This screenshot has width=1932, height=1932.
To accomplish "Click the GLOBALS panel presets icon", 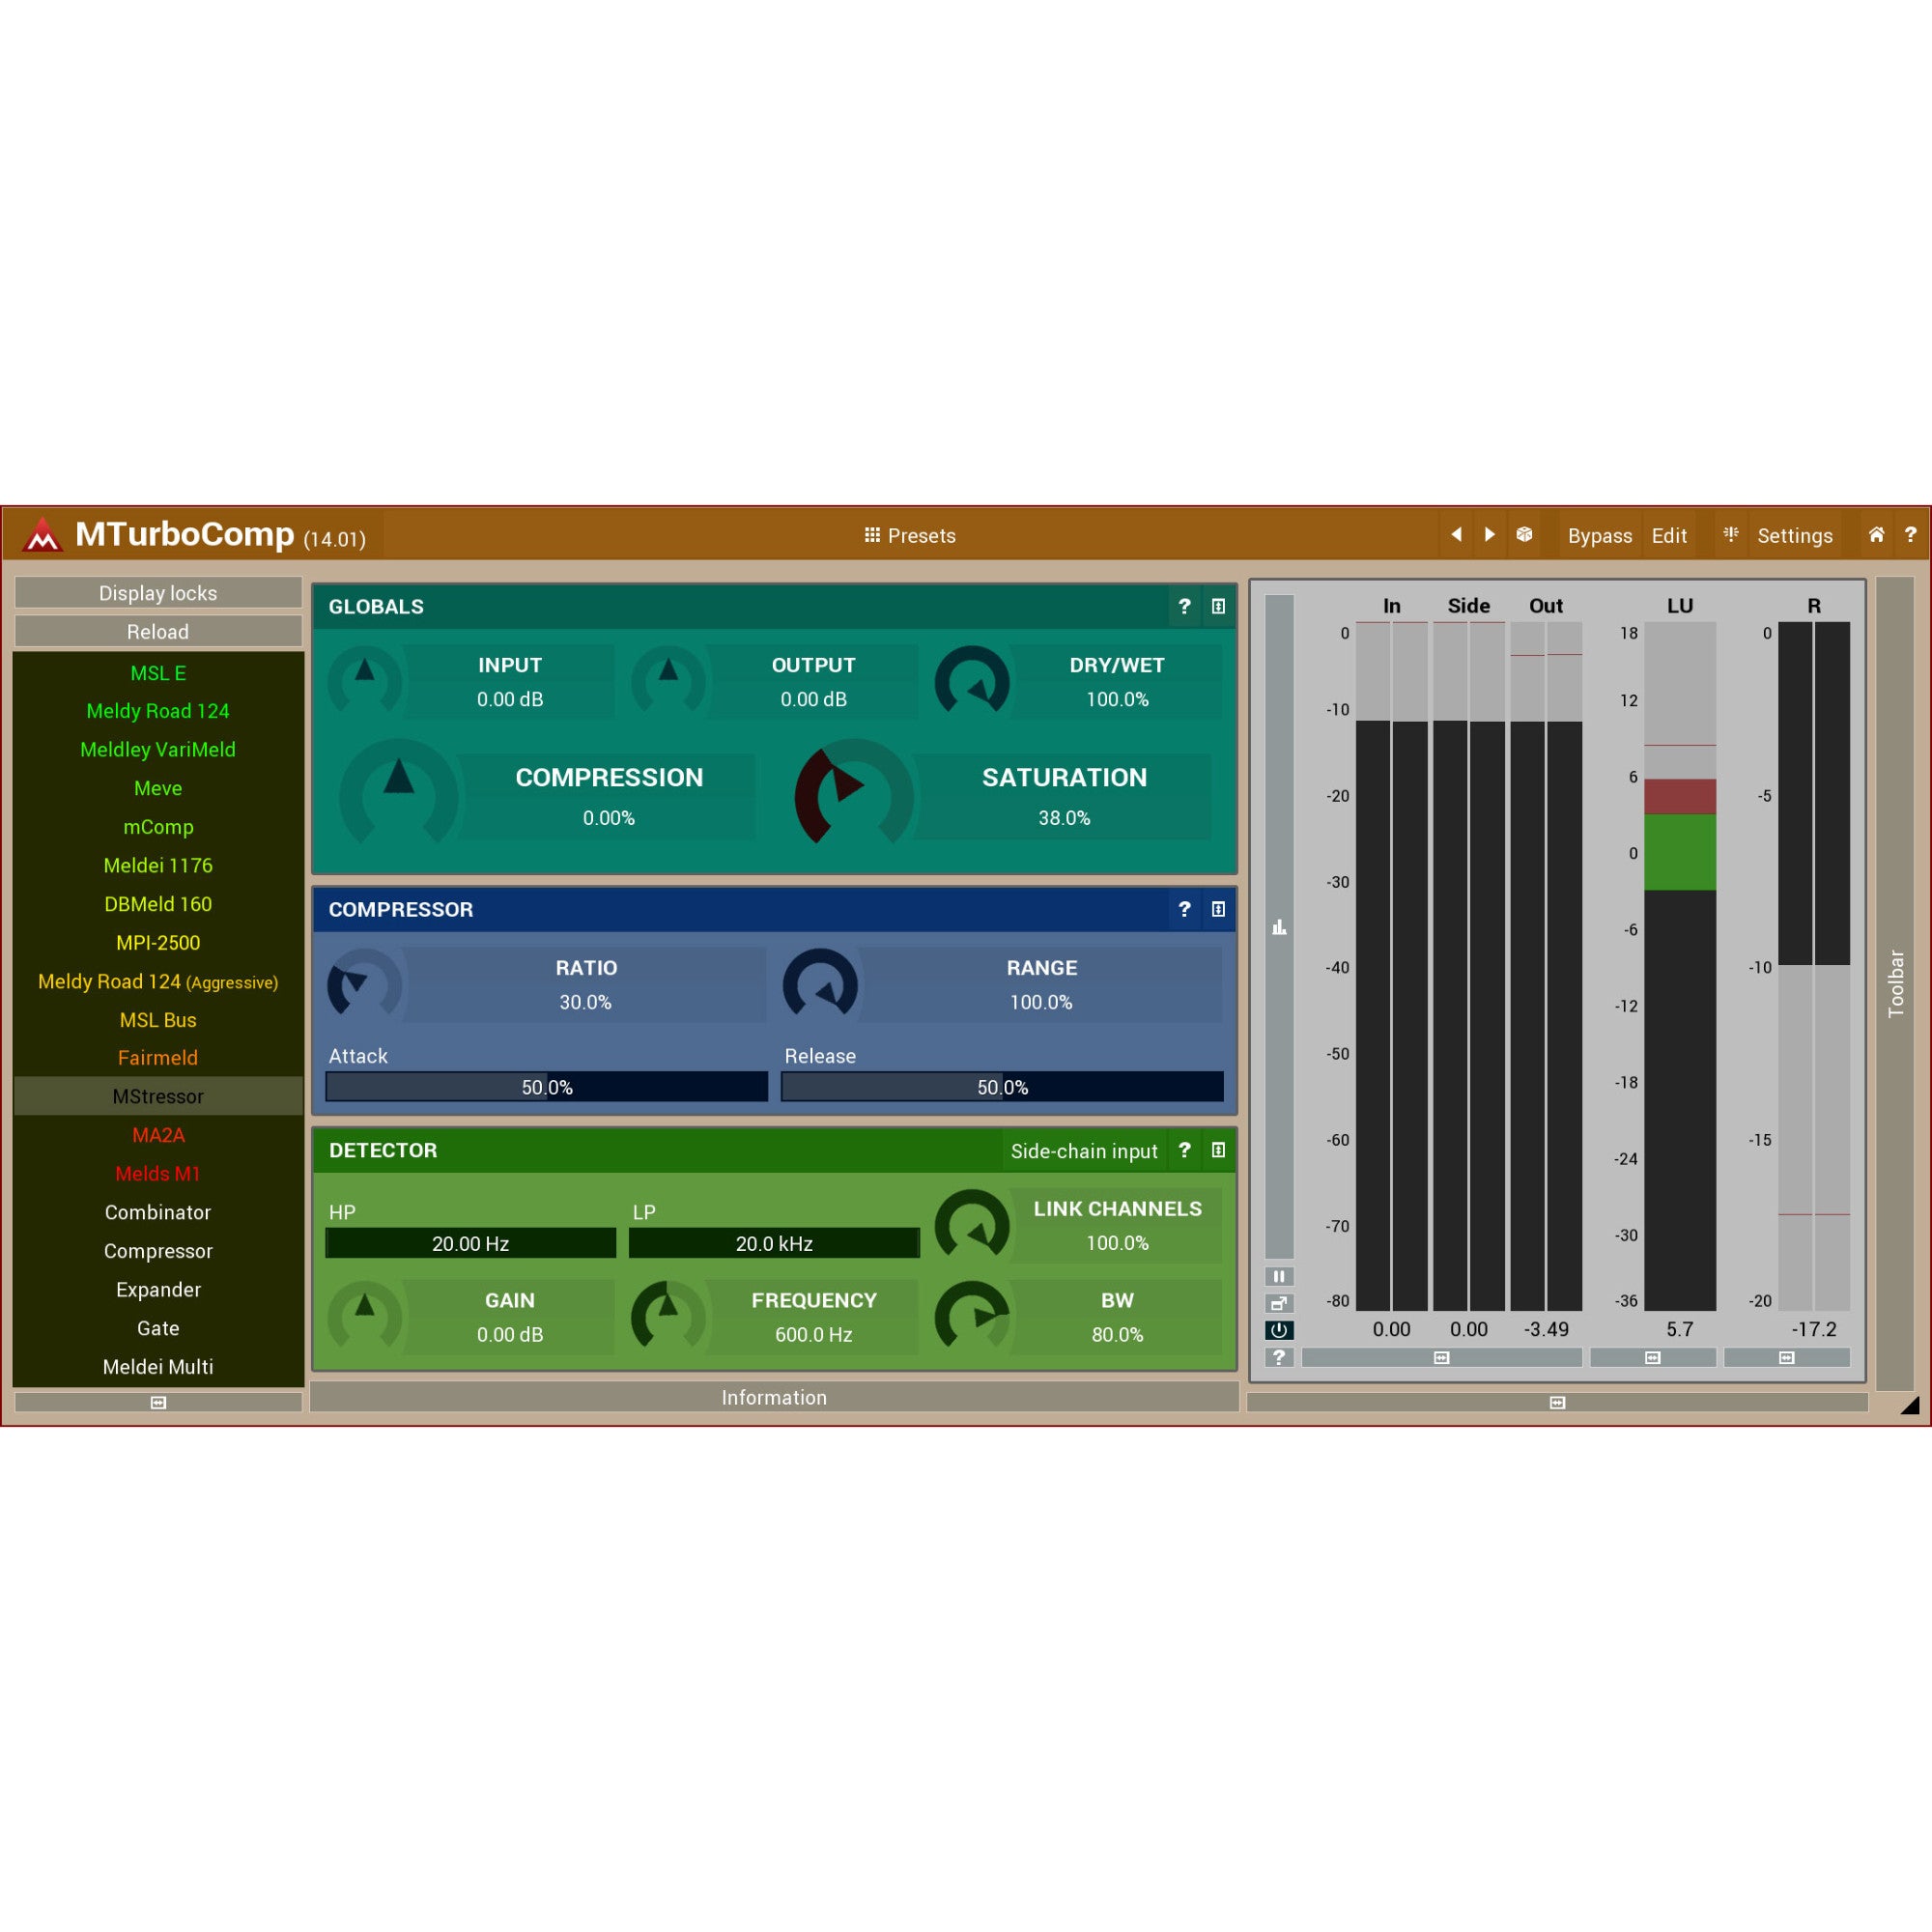I will click(x=1218, y=607).
